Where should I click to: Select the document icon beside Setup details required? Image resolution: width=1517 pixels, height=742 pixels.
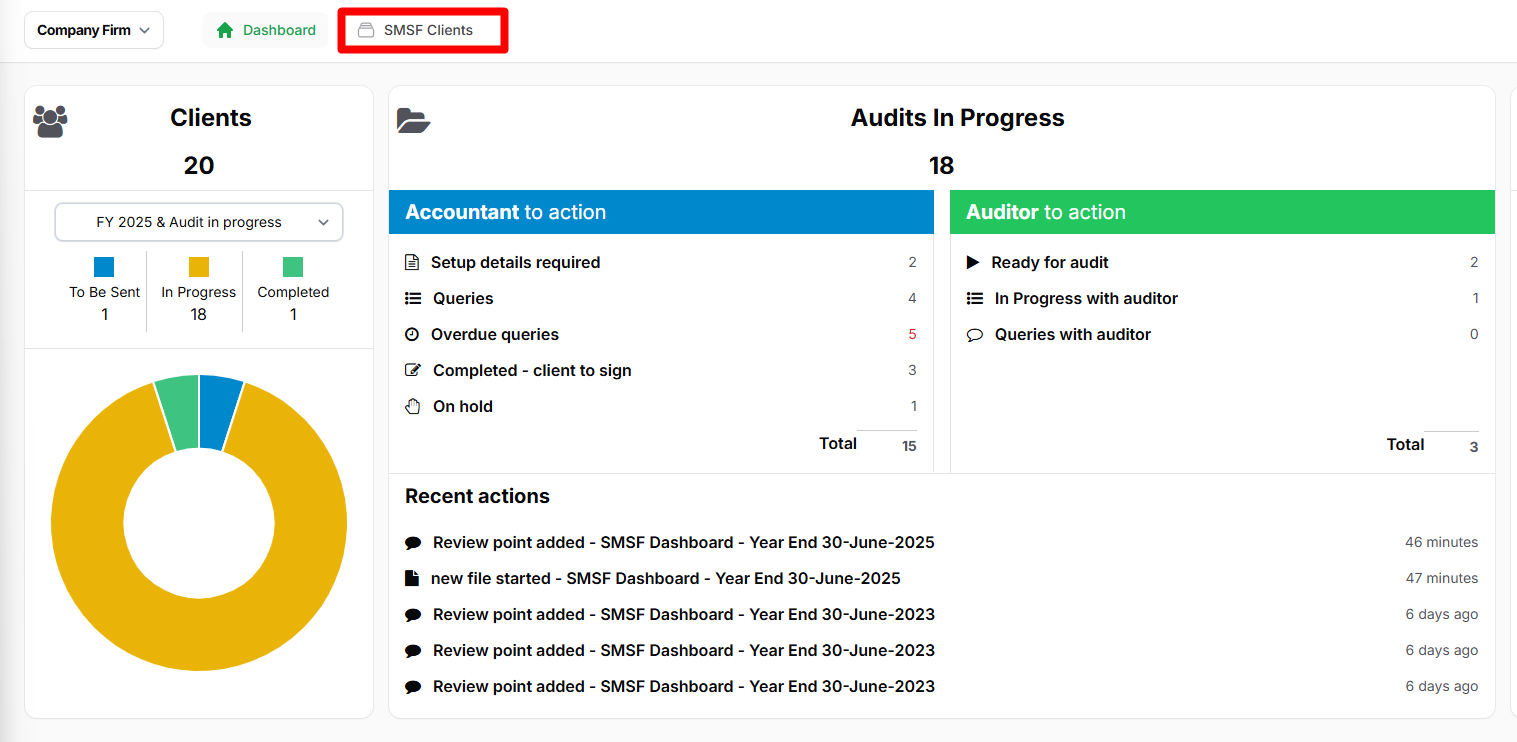[x=413, y=262]
